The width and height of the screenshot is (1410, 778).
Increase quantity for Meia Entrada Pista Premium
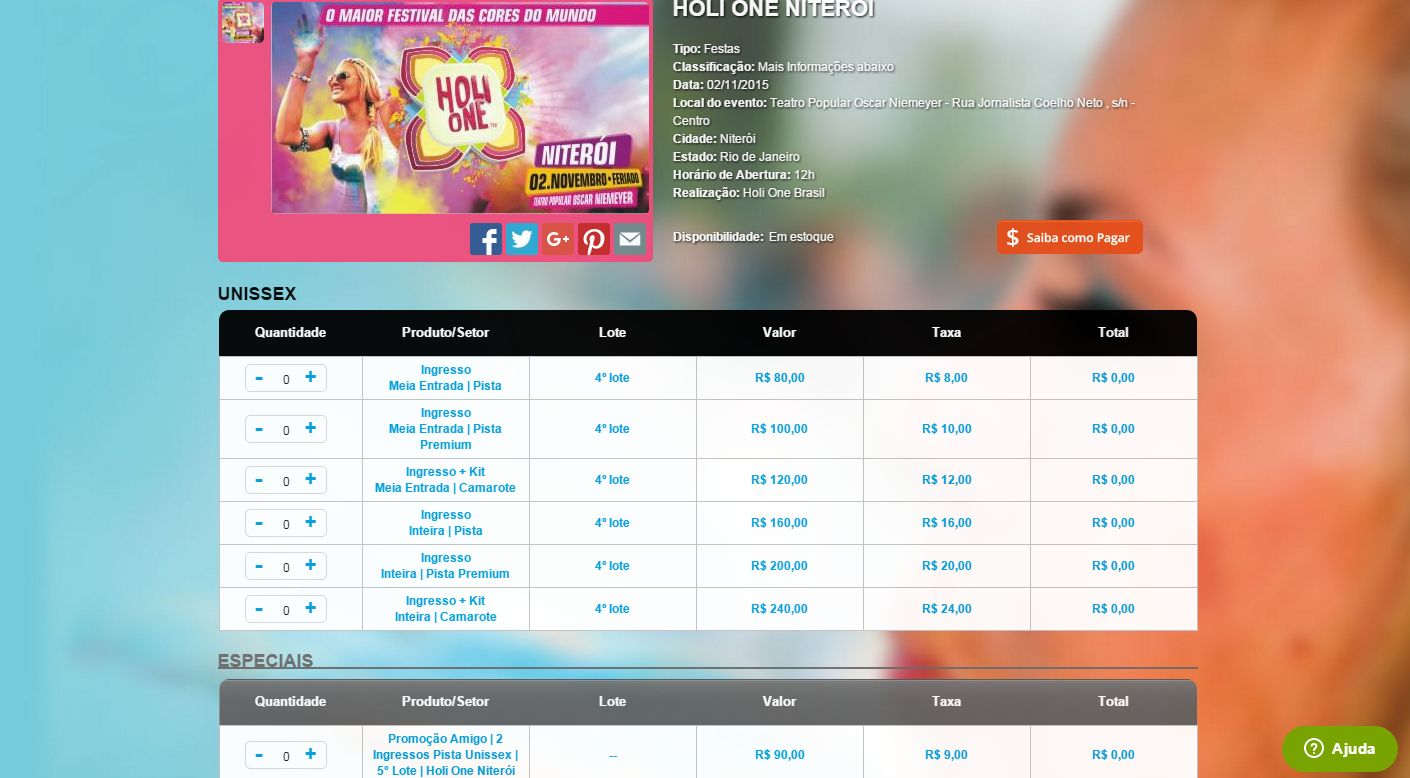[x=310, y=428]
